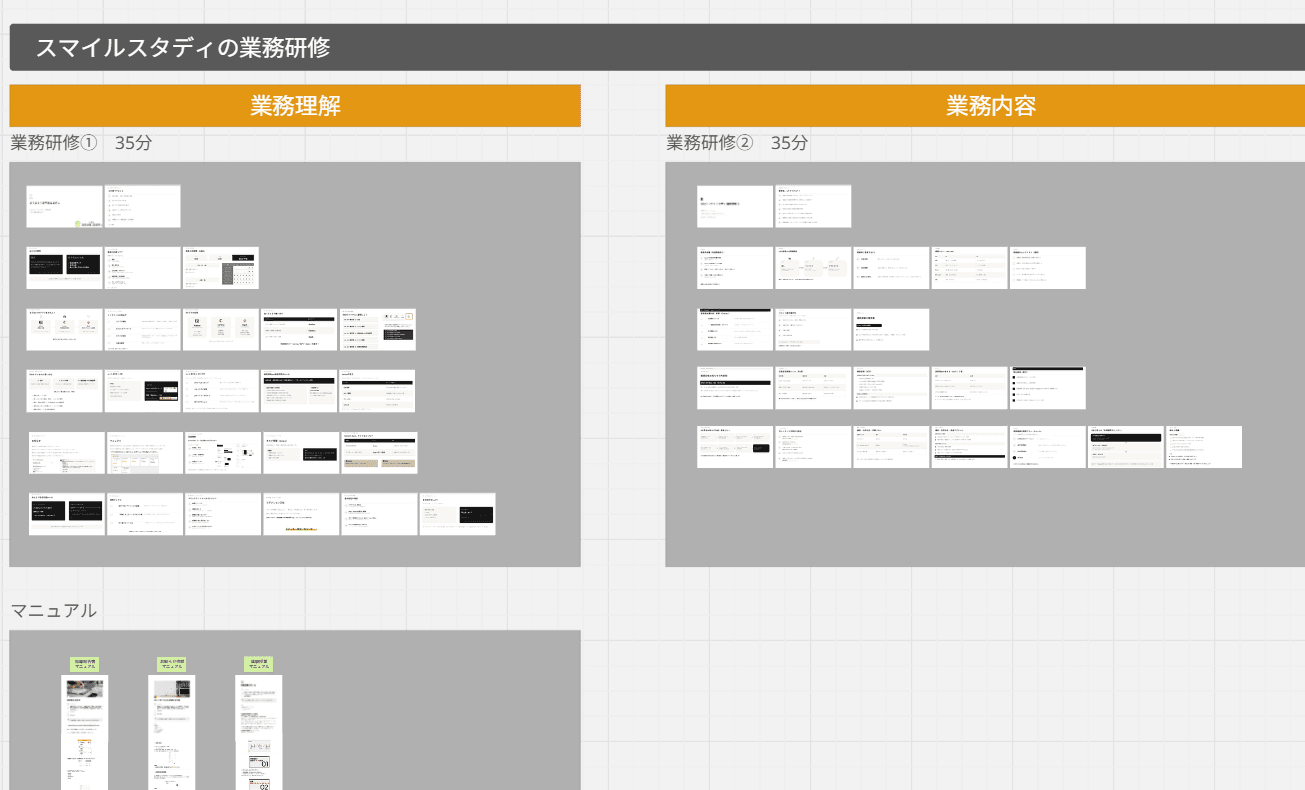Select the second slide in 業務理解's top row
The height and width of the screenshot is (790, 1305).
point(143,206)
